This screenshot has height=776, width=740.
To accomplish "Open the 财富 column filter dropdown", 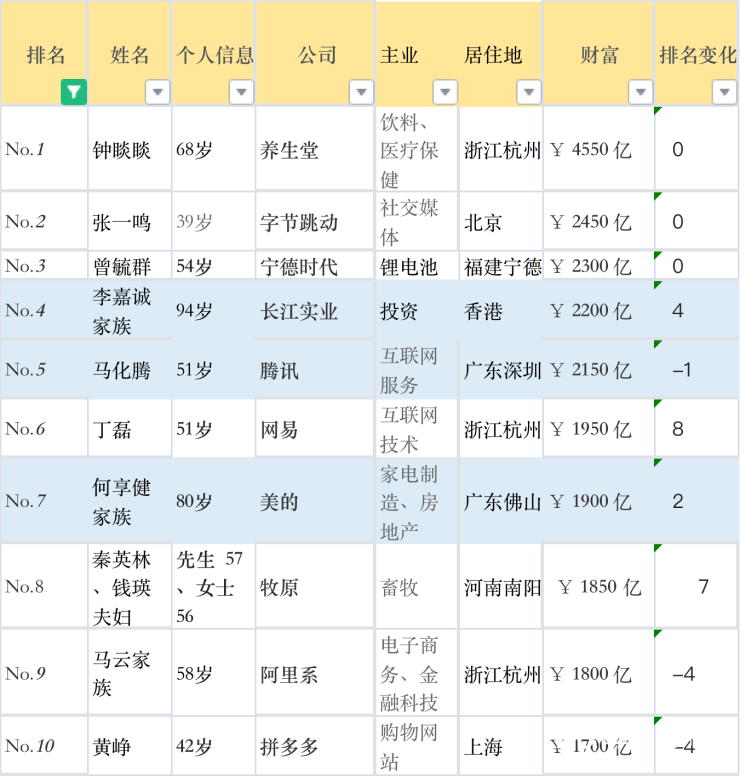I will click(x=640, y=92).
